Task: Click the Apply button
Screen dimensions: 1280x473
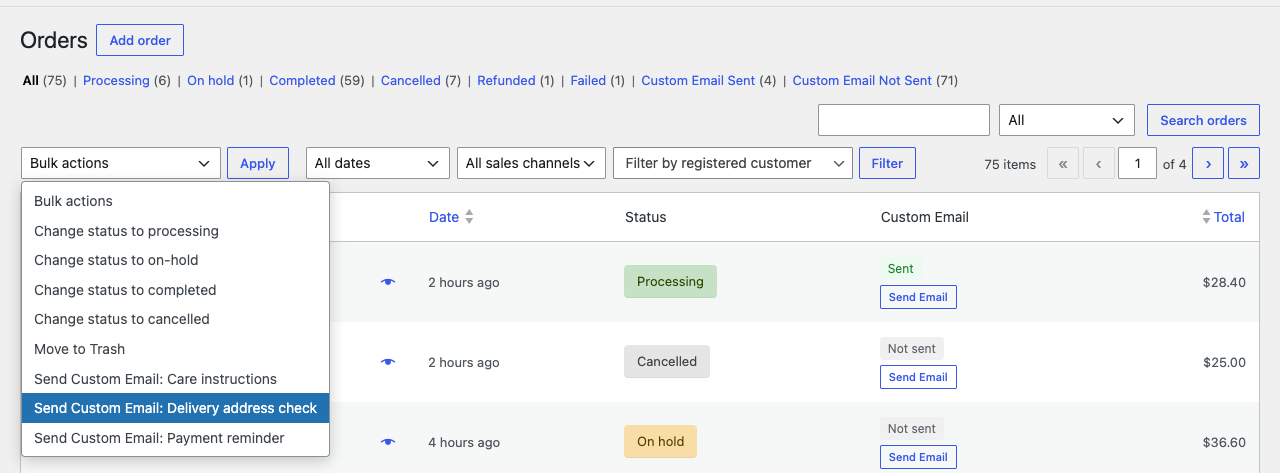Action: point(258,163)
